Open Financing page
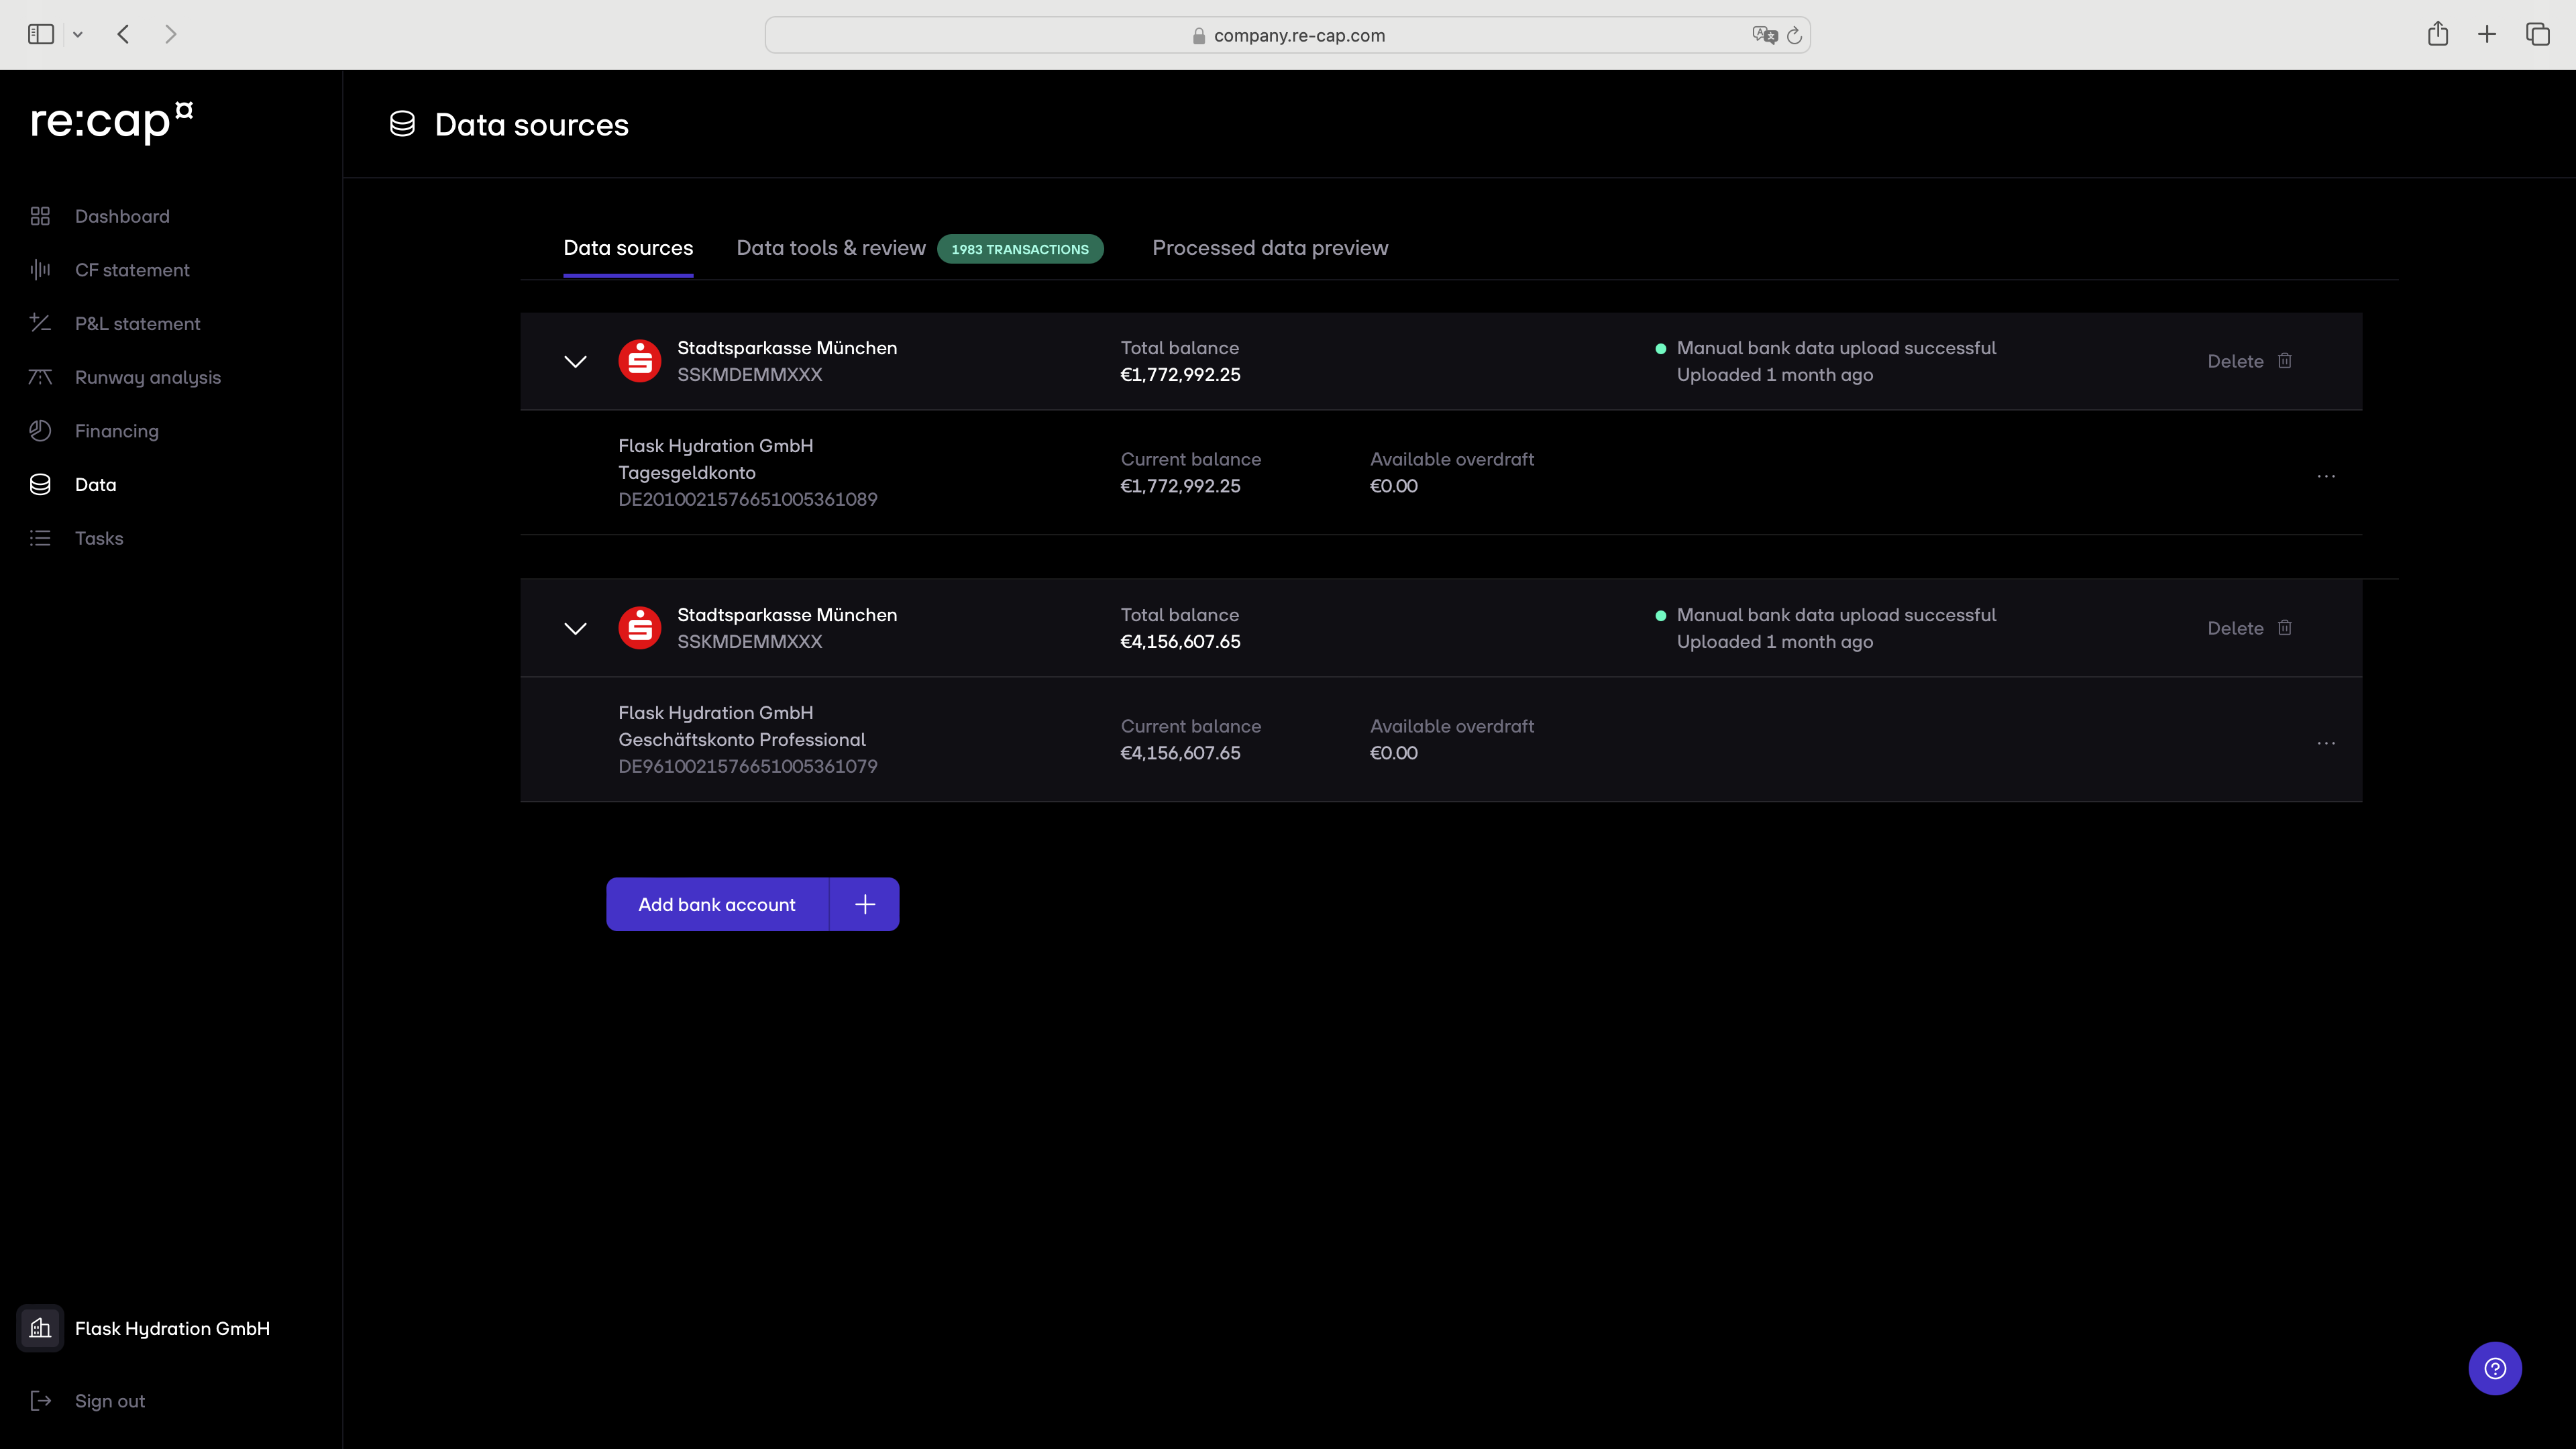 pos(117,431)
